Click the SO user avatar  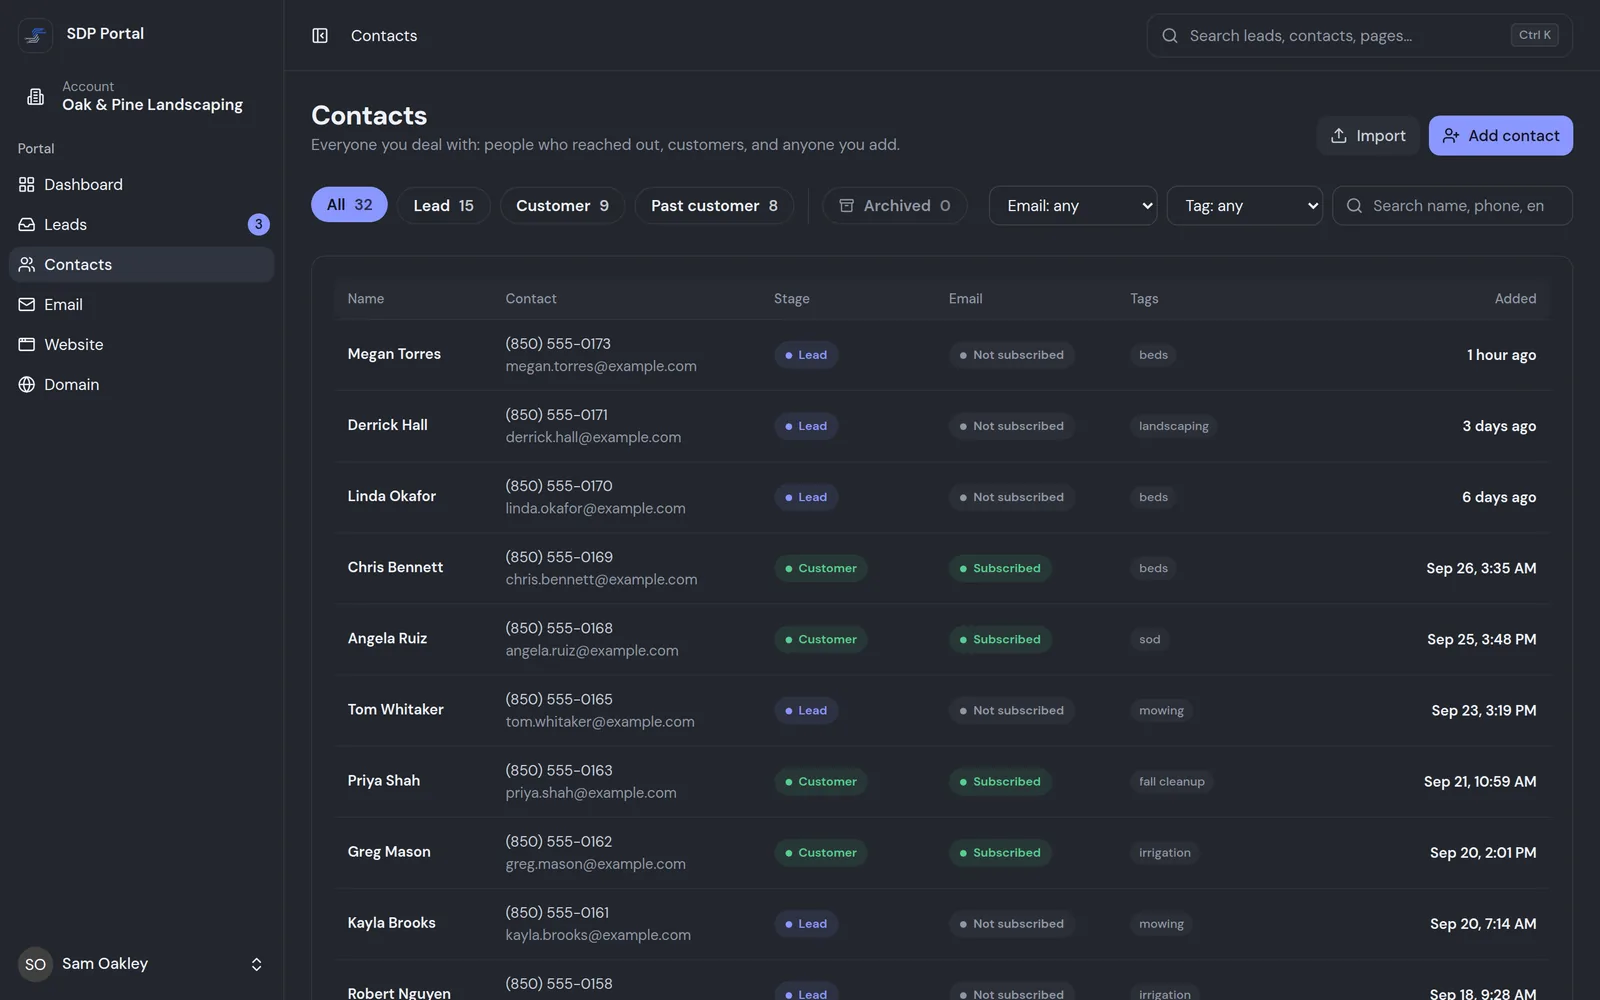point(35,964)
